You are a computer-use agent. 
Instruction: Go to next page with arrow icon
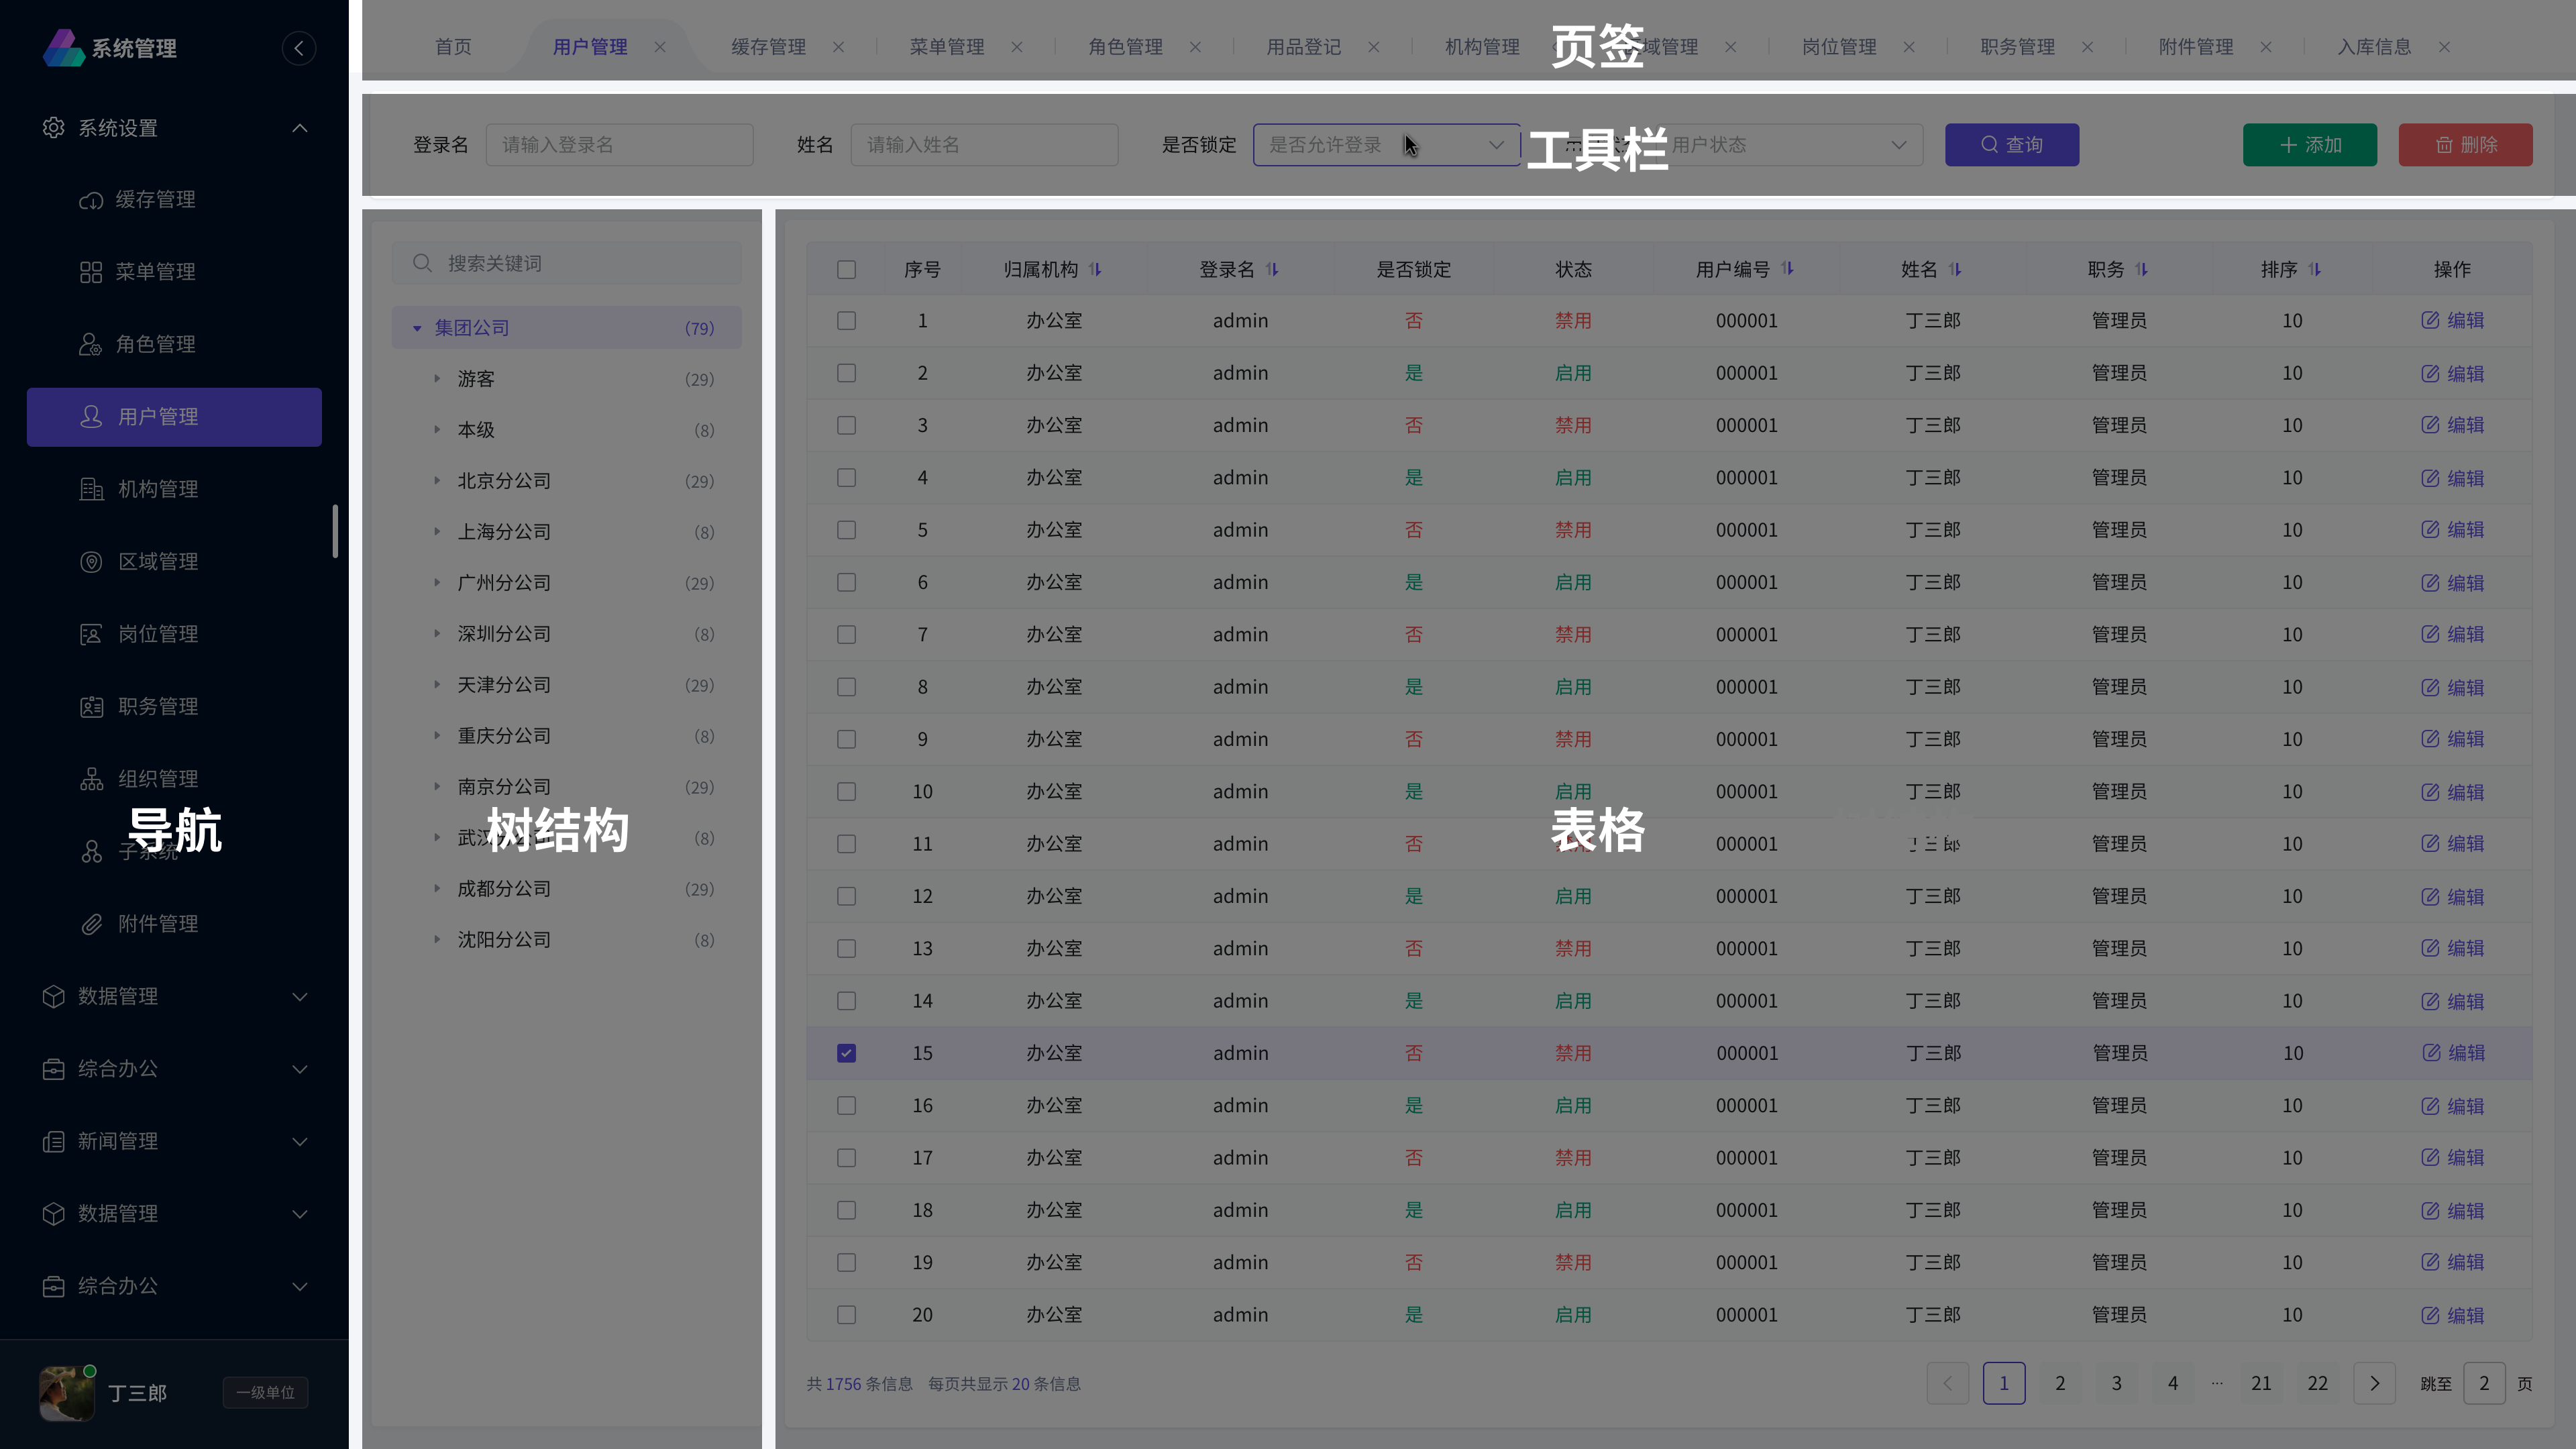click(2374, 1384)
